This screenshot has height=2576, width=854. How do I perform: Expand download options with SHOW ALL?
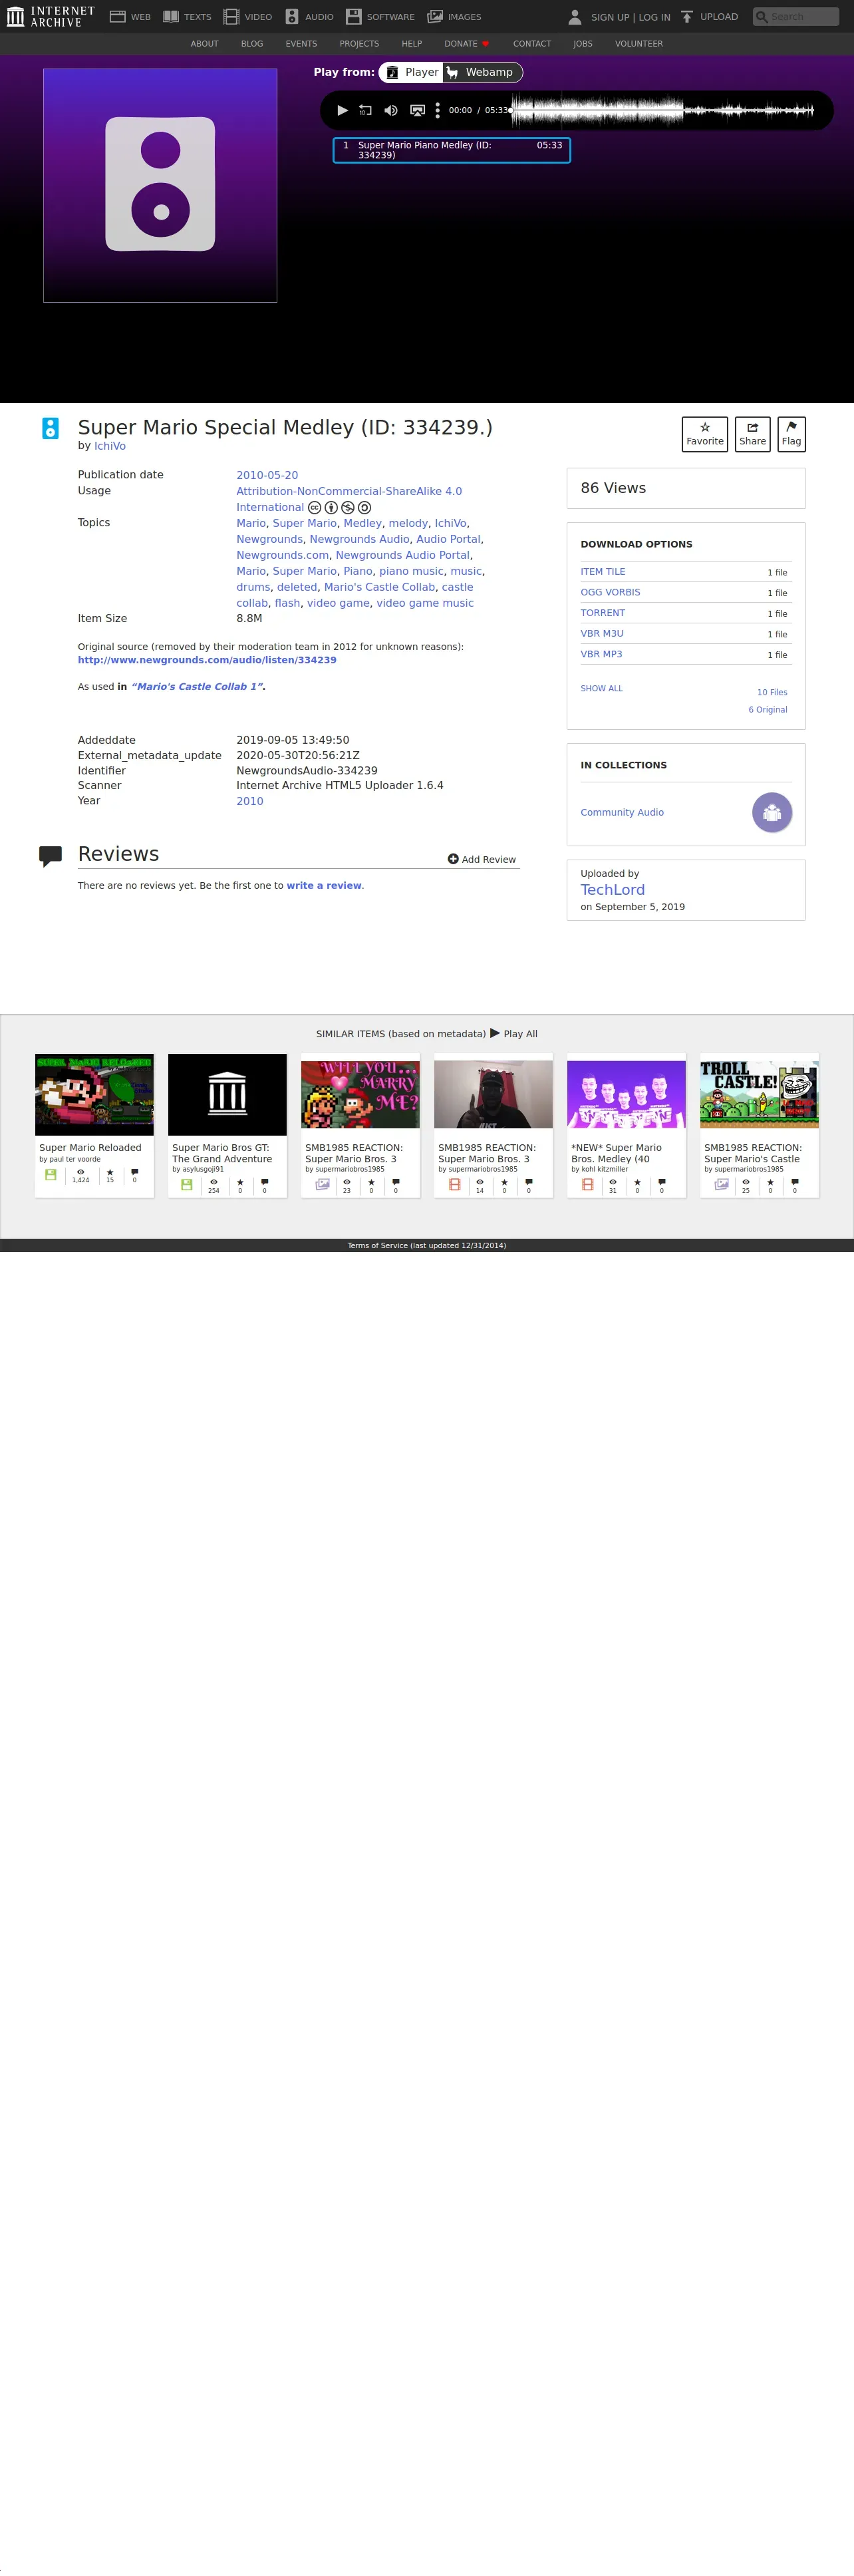pos(601,688)
